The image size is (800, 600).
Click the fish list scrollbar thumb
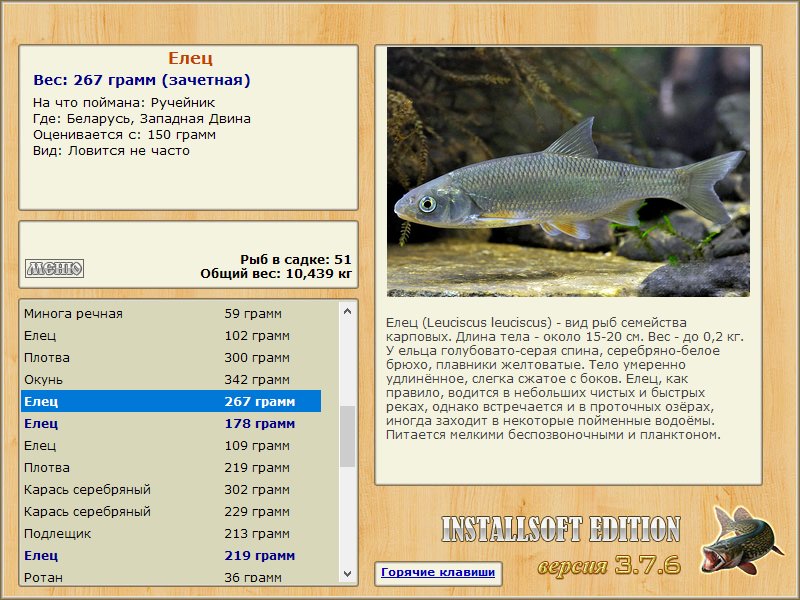[347, 436]
